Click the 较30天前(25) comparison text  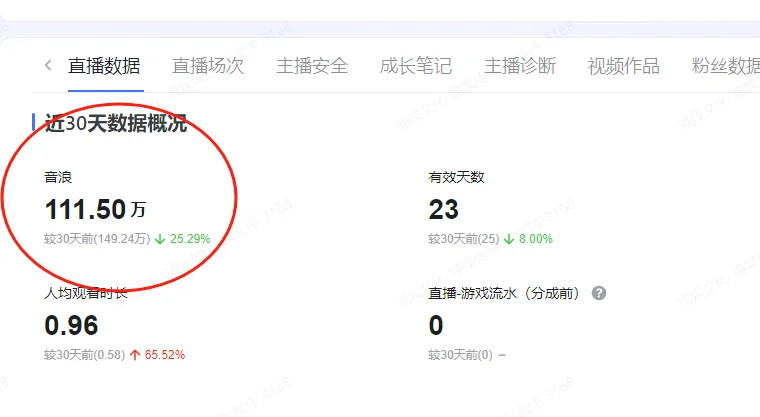coord(464,239)
